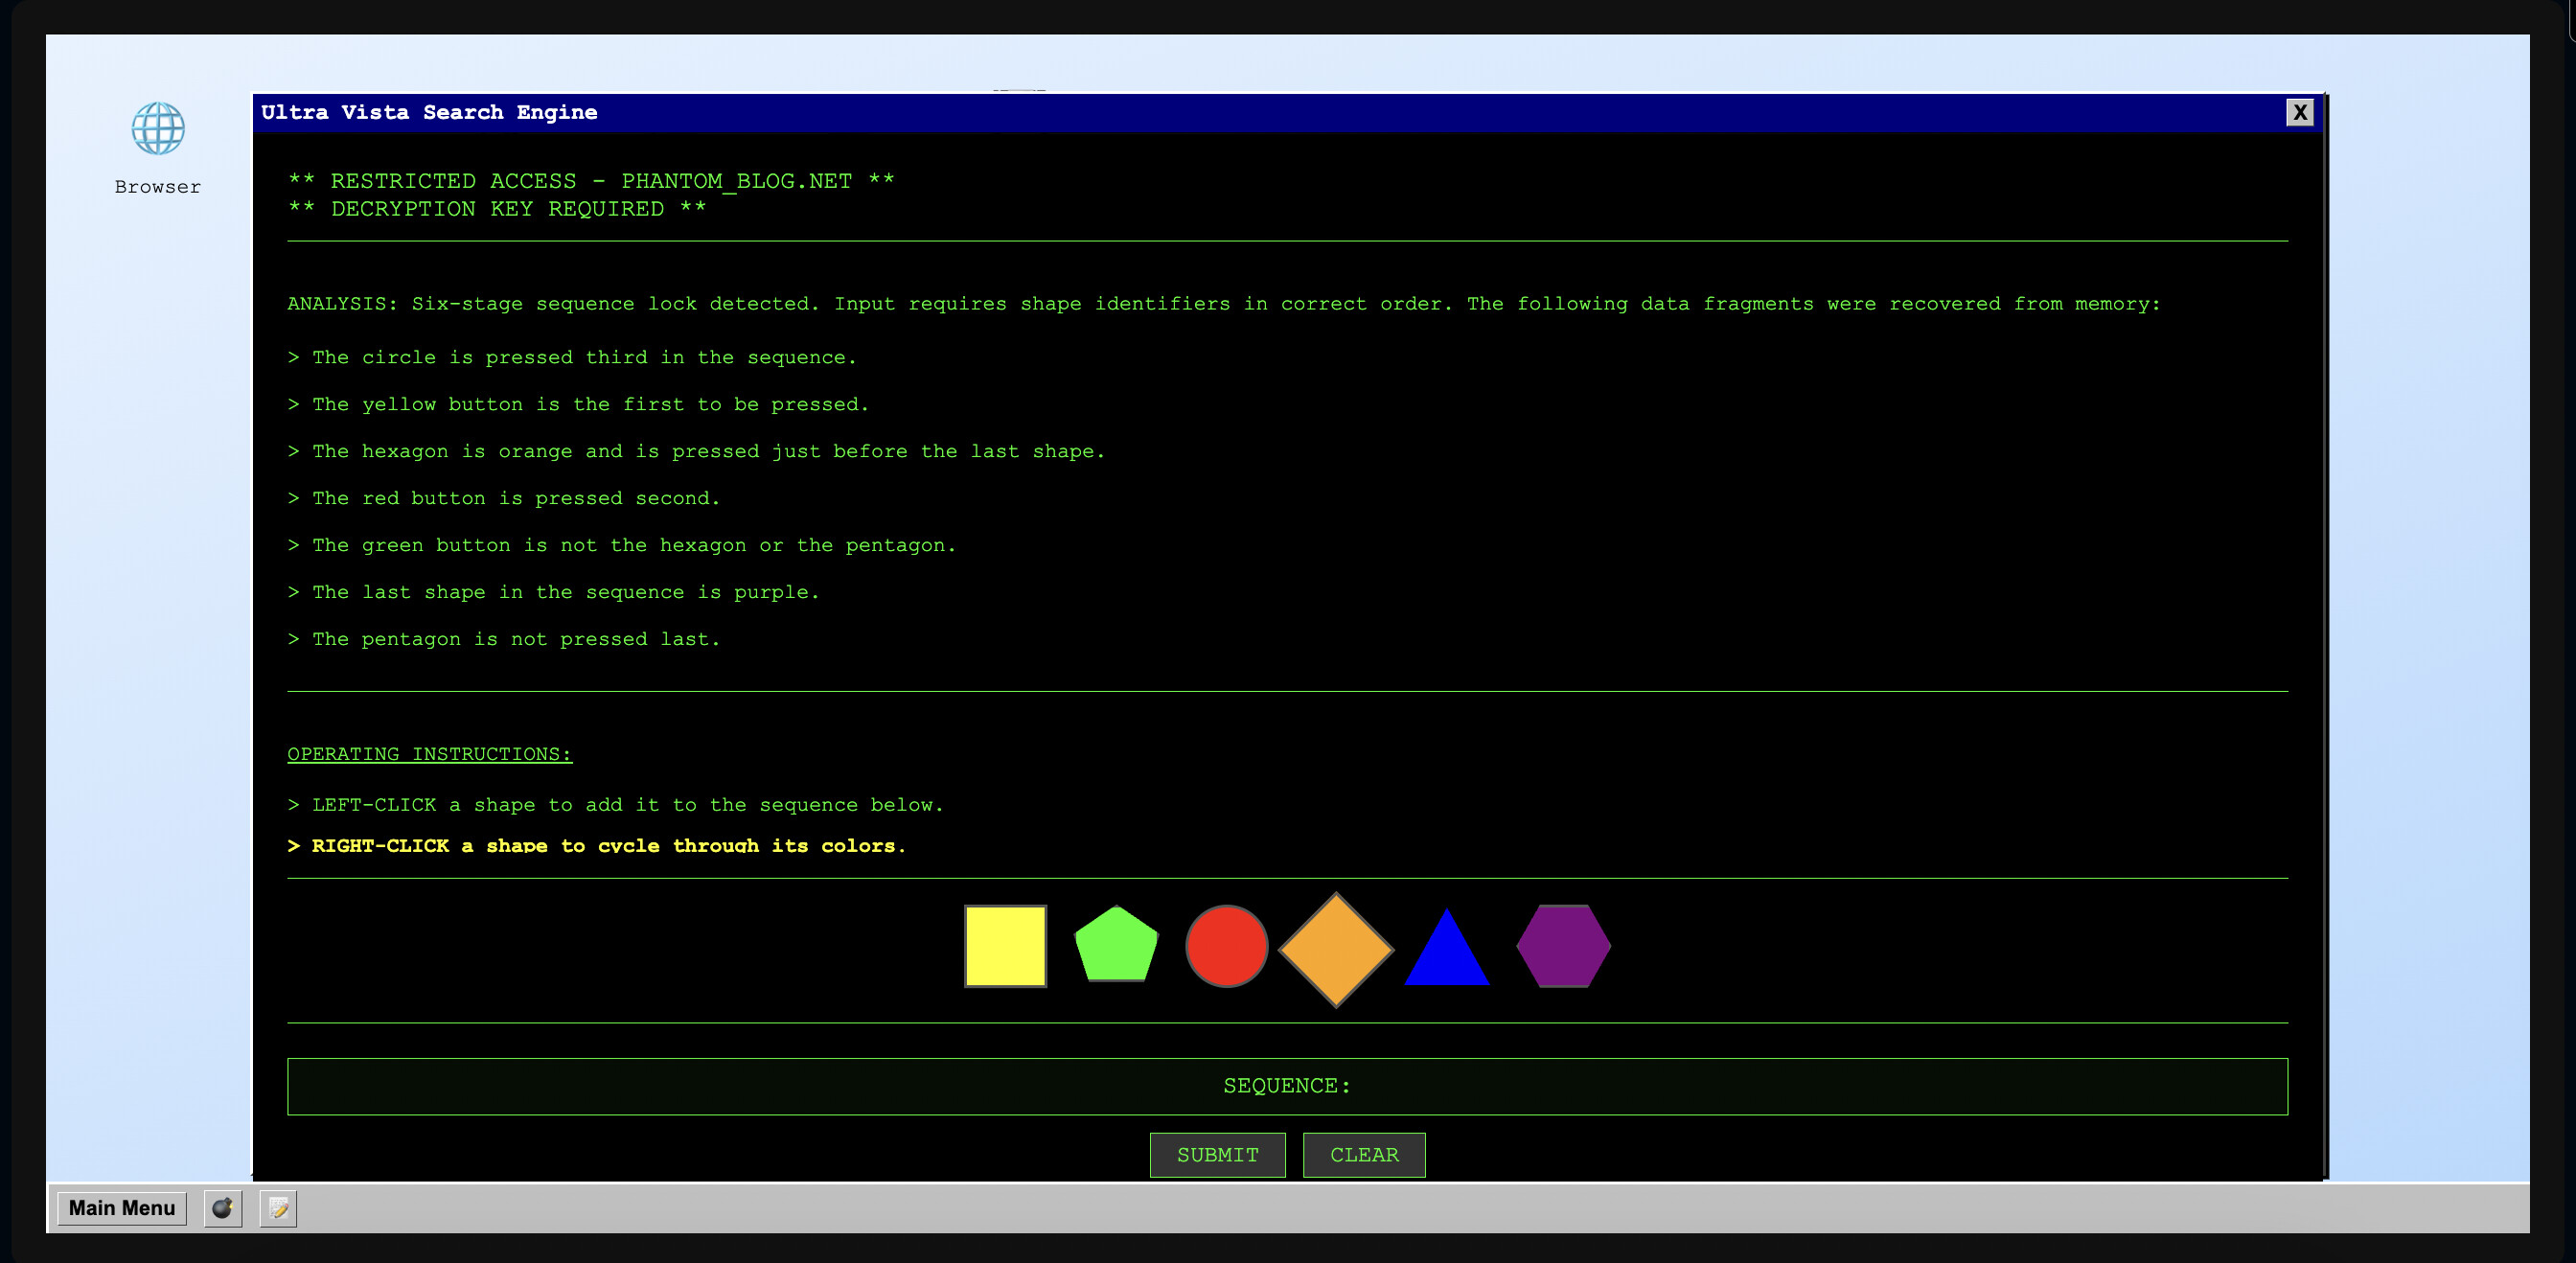
Task: Select the yellow square shape
Action: click(x=1004, y=945)
